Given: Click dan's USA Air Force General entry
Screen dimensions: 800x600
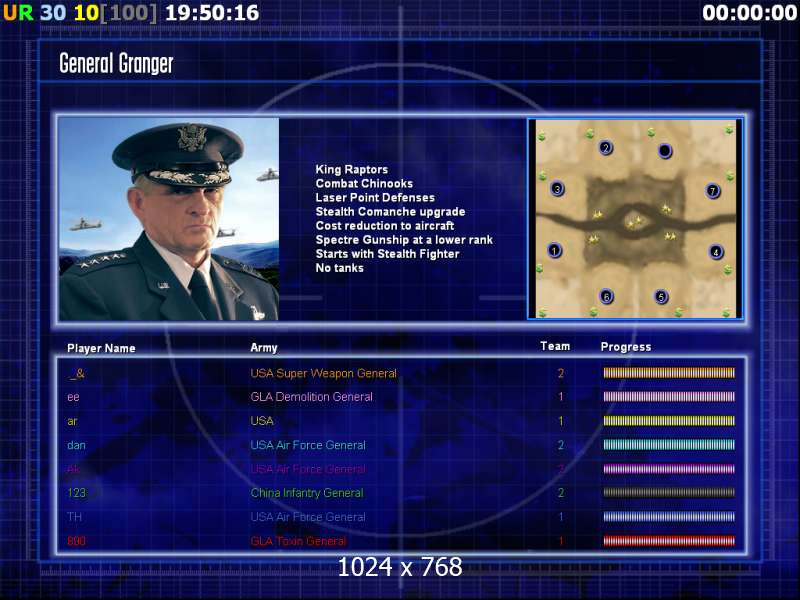Looking at the screenshot, I should tap(308, 445).
